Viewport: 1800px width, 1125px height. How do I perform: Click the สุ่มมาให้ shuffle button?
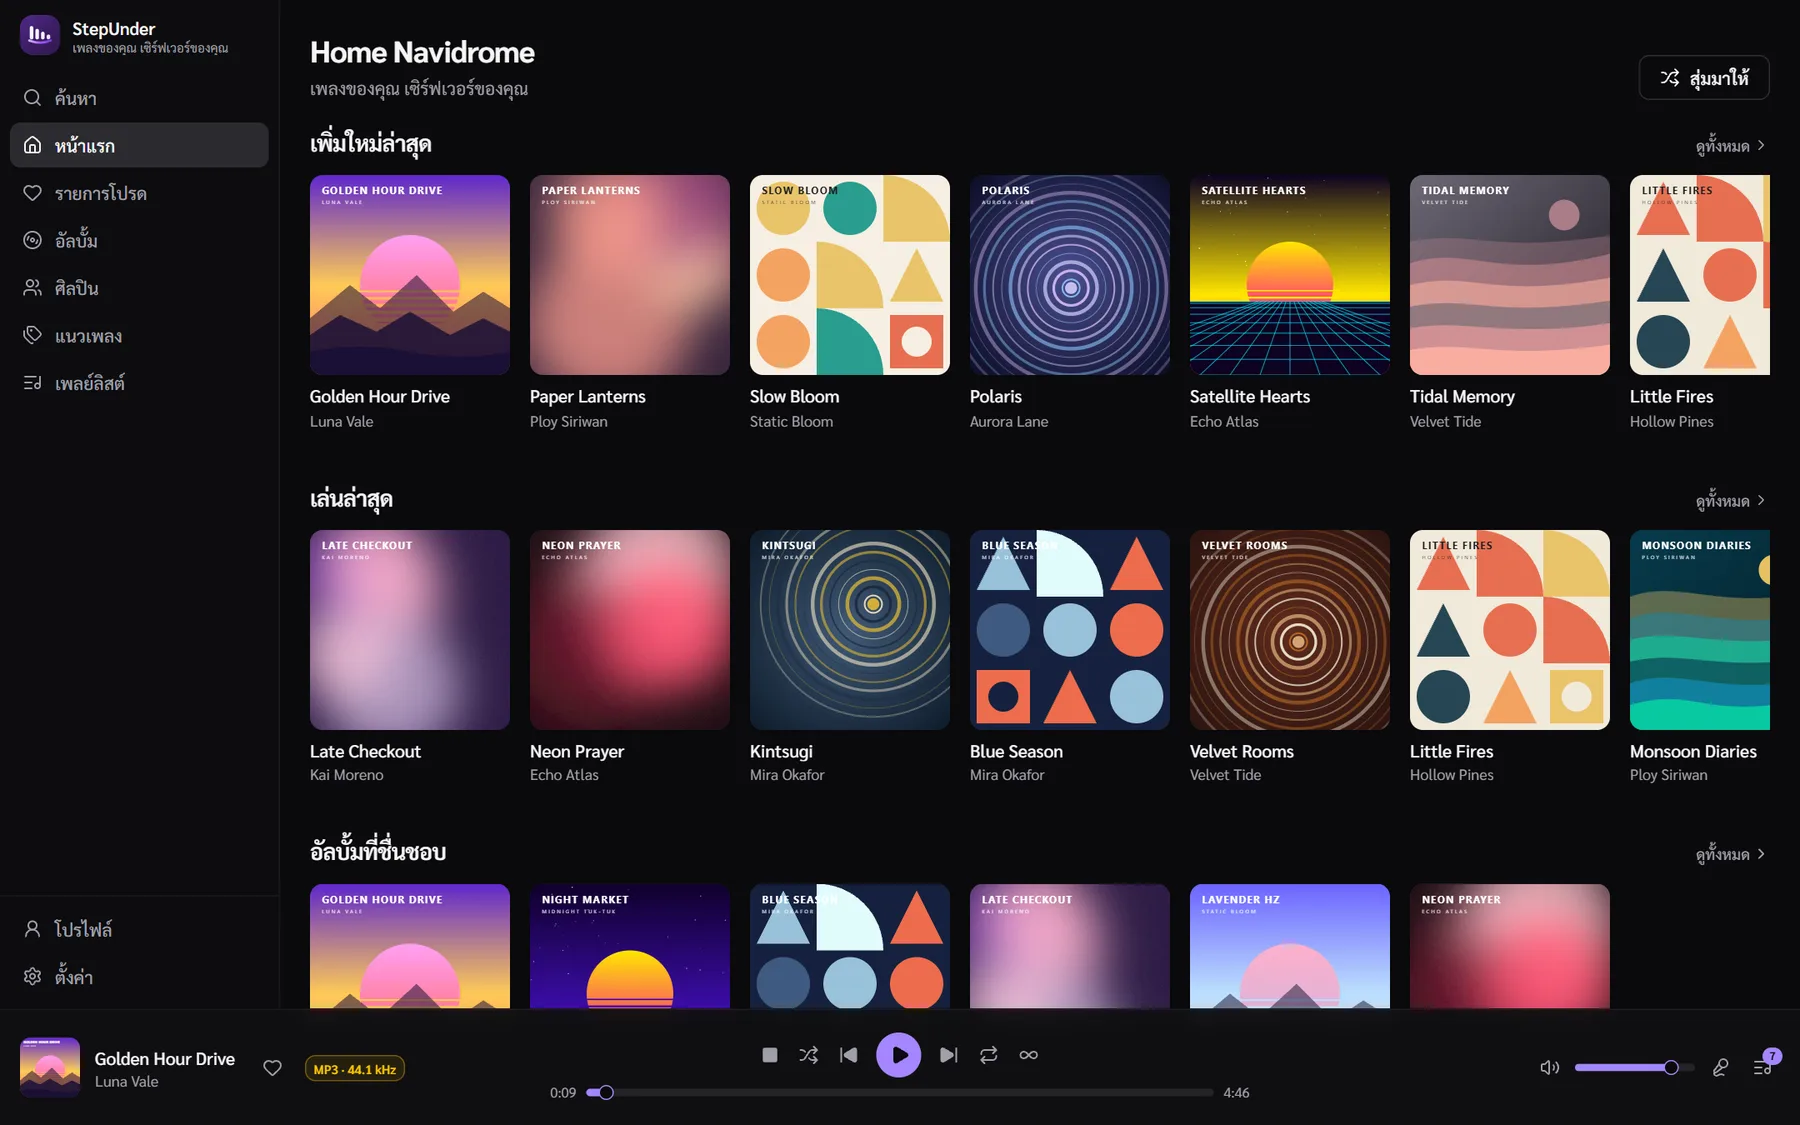tap(1704, 78)
